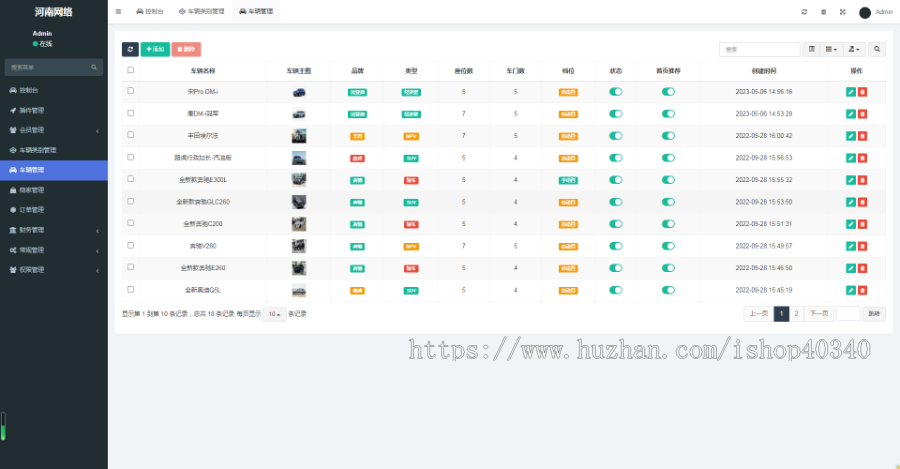Focus the sidebar menu search box
This screenshot has height=469, width=900.
pos(54,67)
